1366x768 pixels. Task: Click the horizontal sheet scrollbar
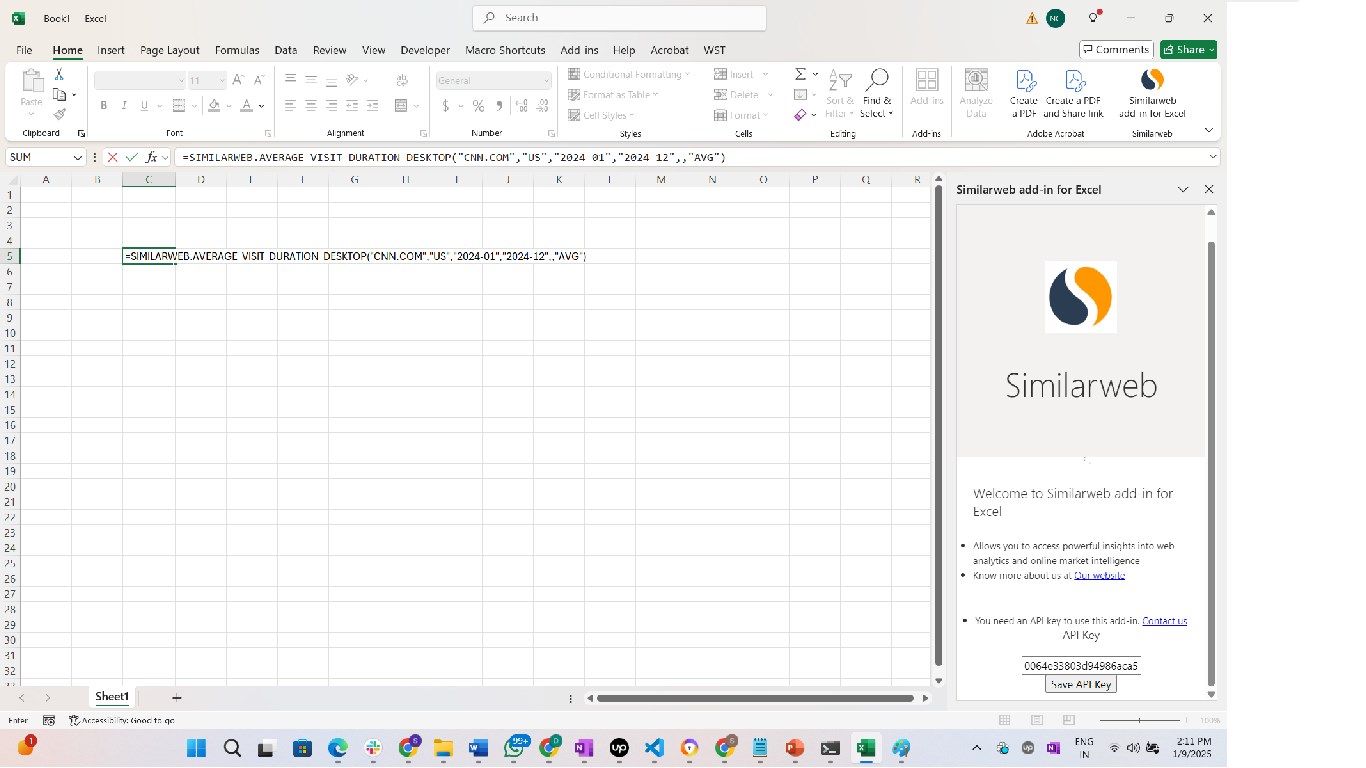(756, 698)
